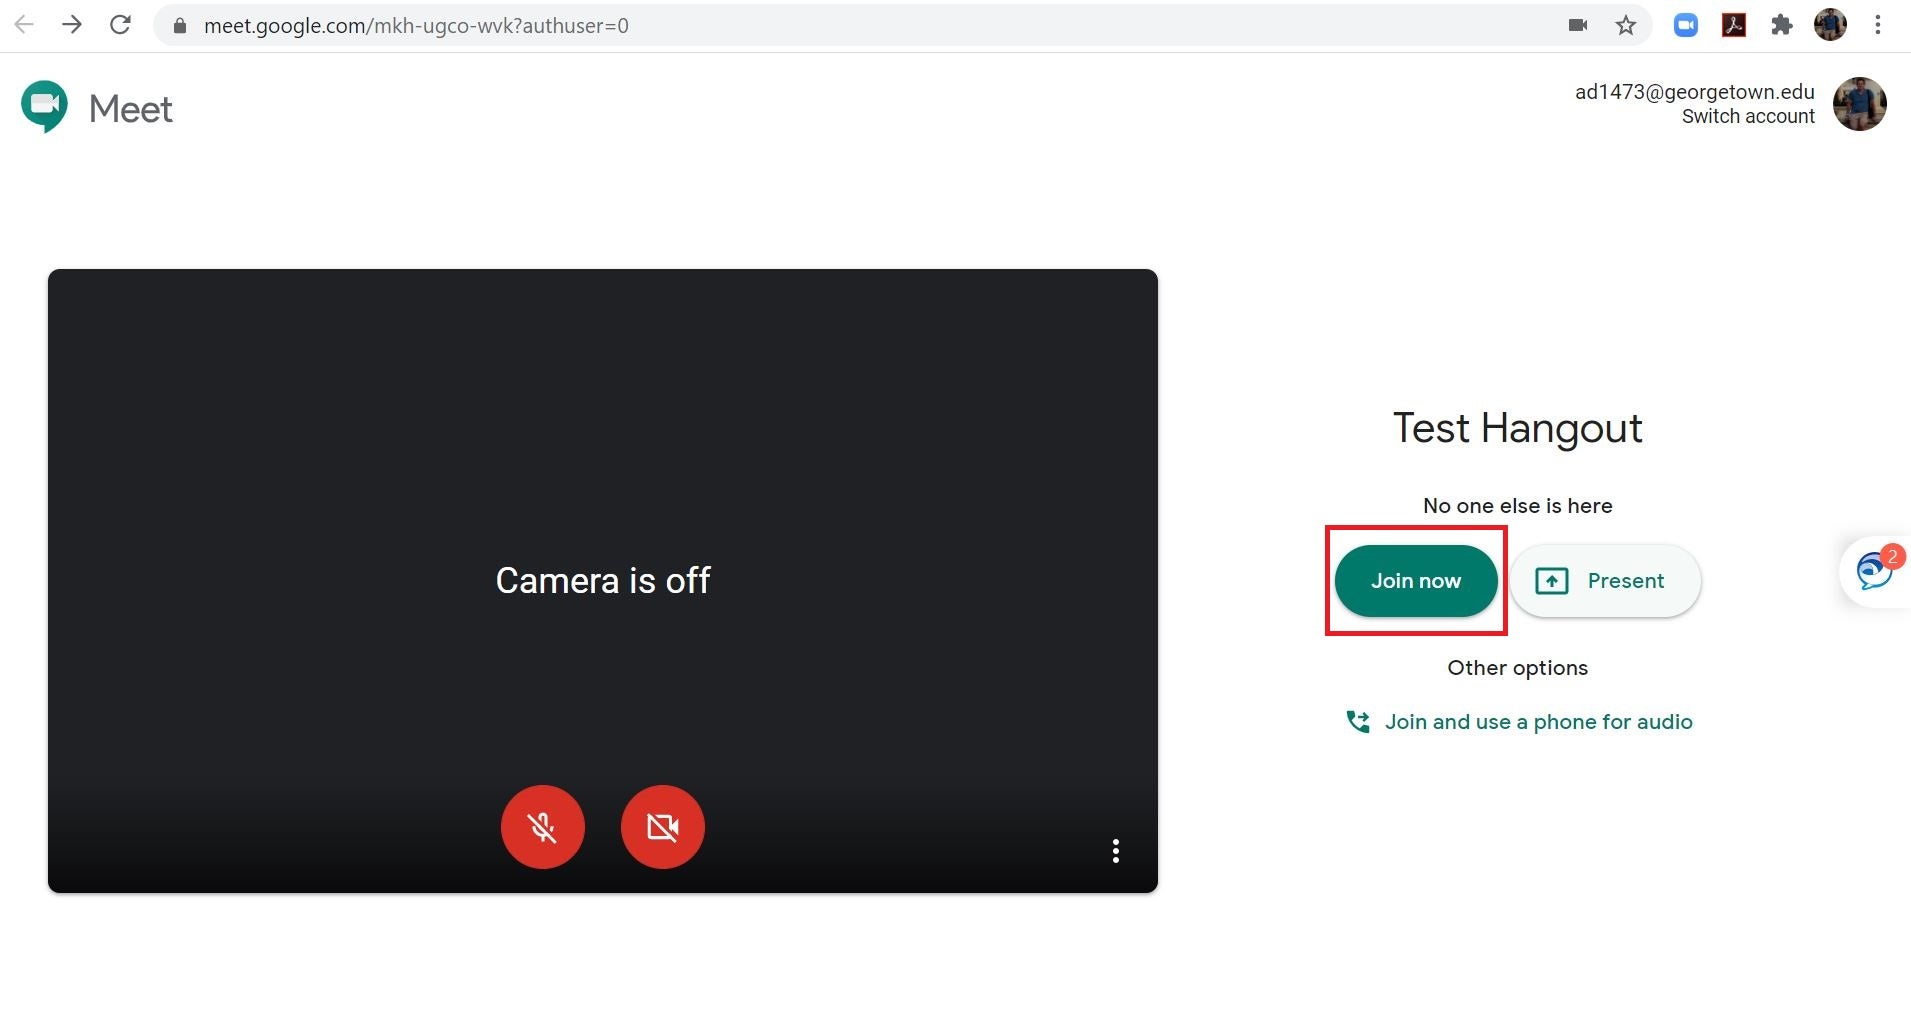Screen dimensions: 1911x1009
Task: Click the Switch account link
Action: pyautogui.click(x=1748, y=116)
